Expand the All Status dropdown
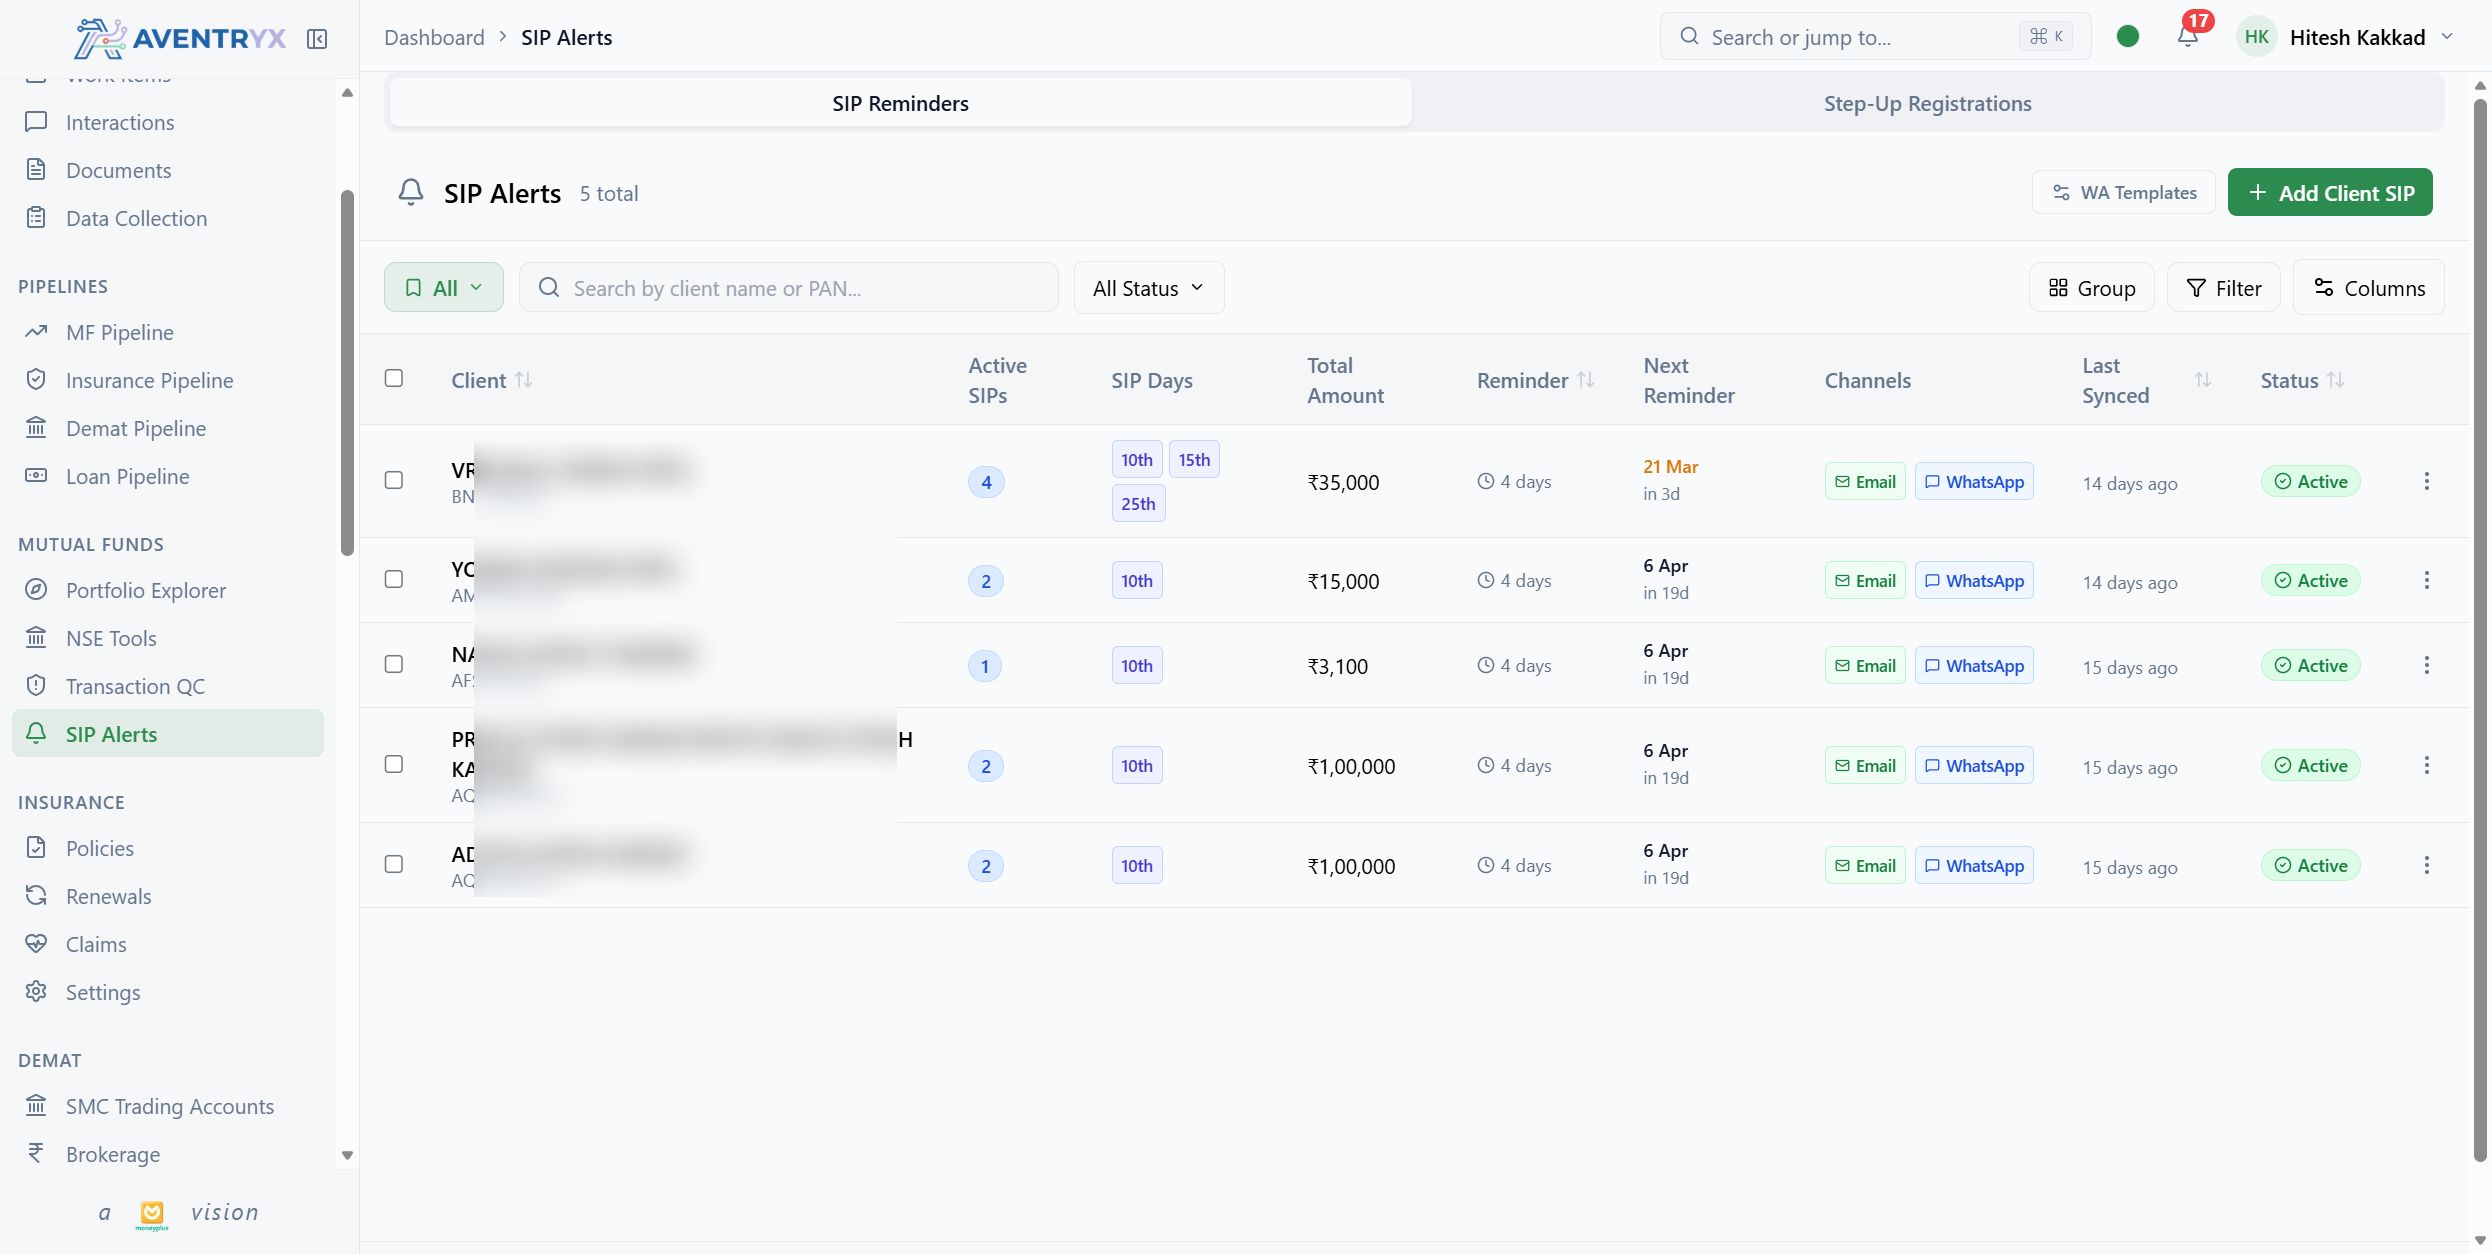Viewport: 2492px width, 1254px height. 1148,288
